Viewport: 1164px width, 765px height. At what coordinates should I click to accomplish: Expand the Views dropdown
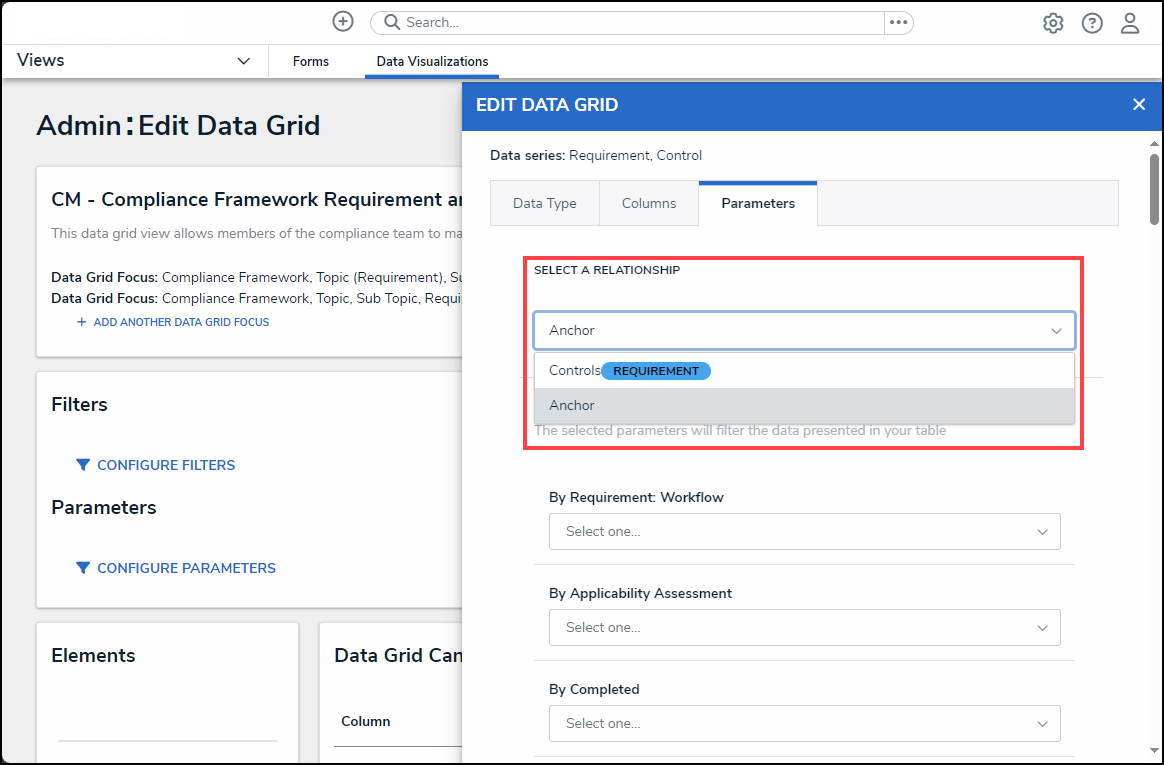243,61
